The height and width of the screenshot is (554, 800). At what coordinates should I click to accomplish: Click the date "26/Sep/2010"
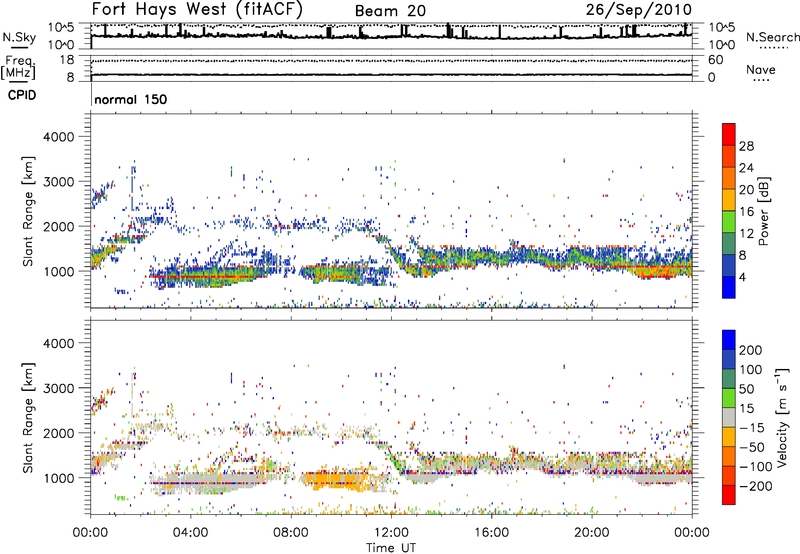639,9
